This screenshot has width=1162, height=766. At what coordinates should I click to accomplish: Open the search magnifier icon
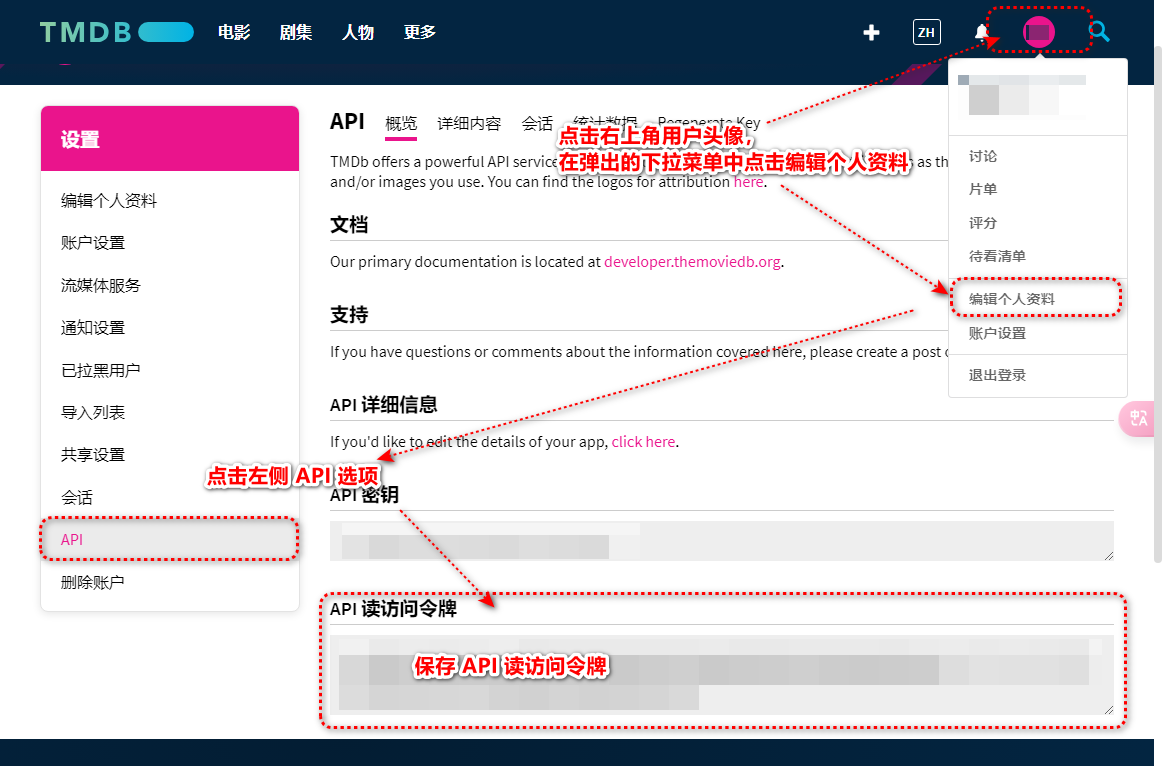click(x=1099, y=32)
